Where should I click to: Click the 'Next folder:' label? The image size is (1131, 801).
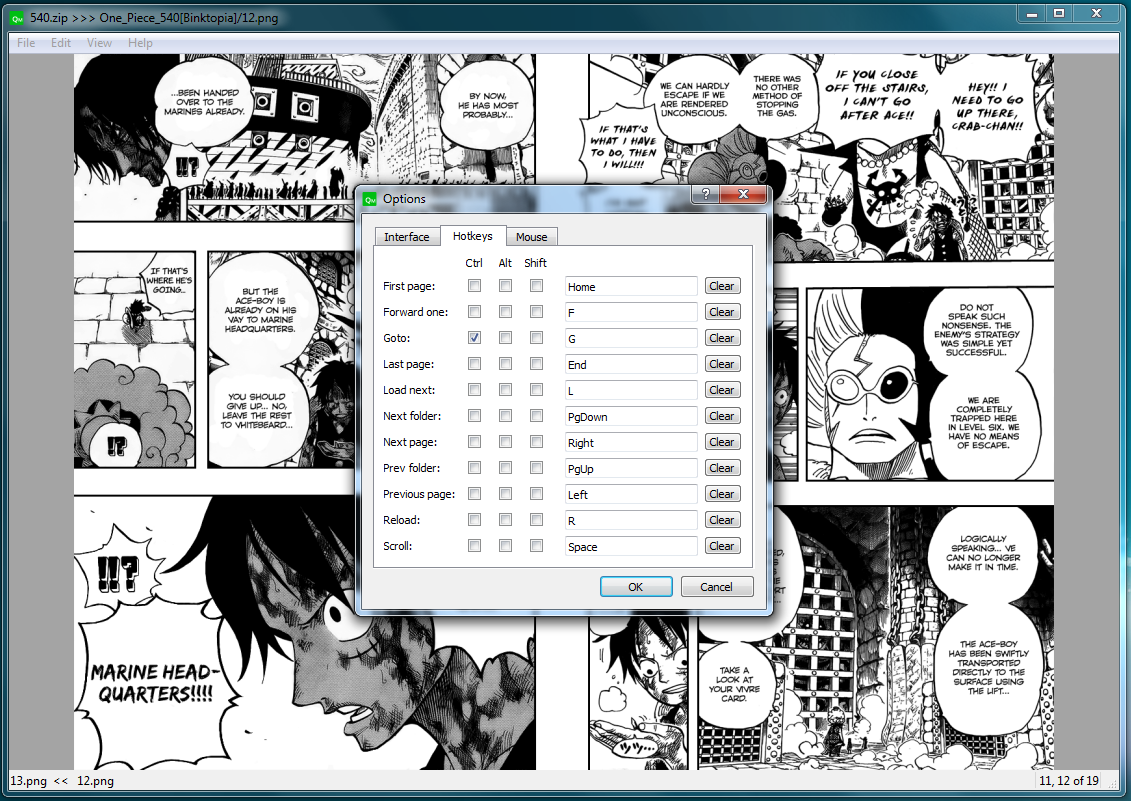(x=412, y=416)
